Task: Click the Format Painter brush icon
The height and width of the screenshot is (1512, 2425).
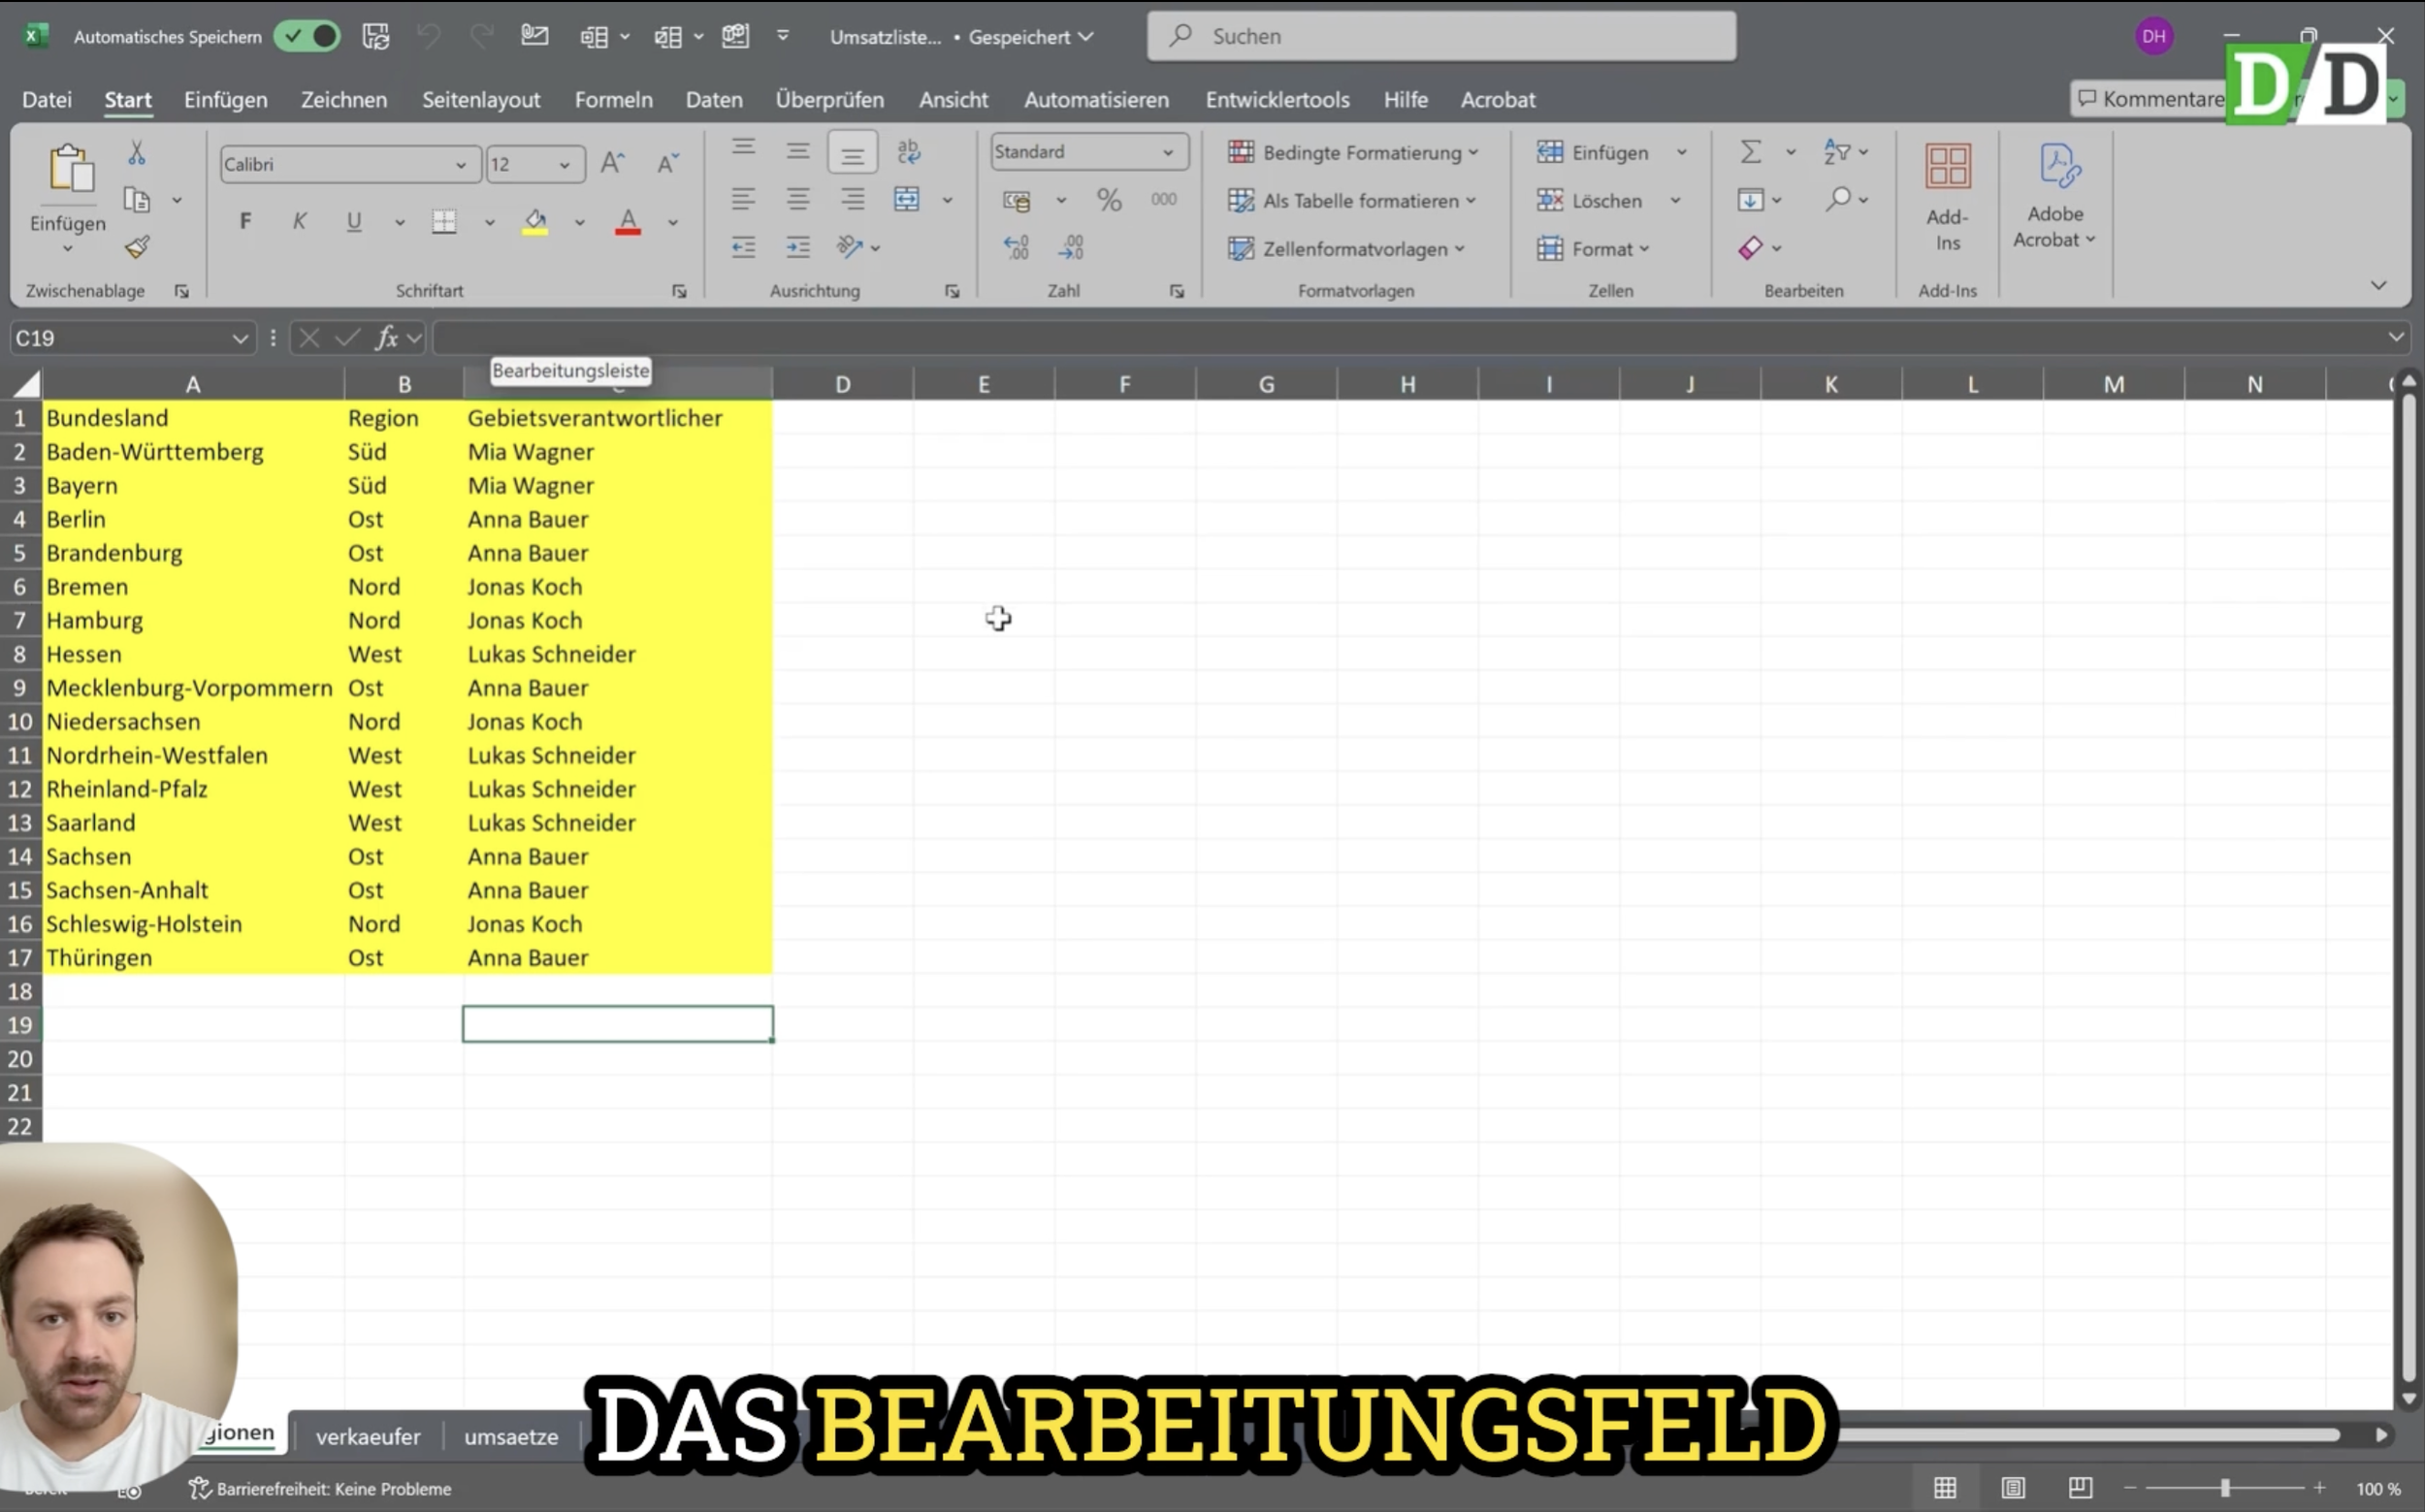Action: (137, 247)
